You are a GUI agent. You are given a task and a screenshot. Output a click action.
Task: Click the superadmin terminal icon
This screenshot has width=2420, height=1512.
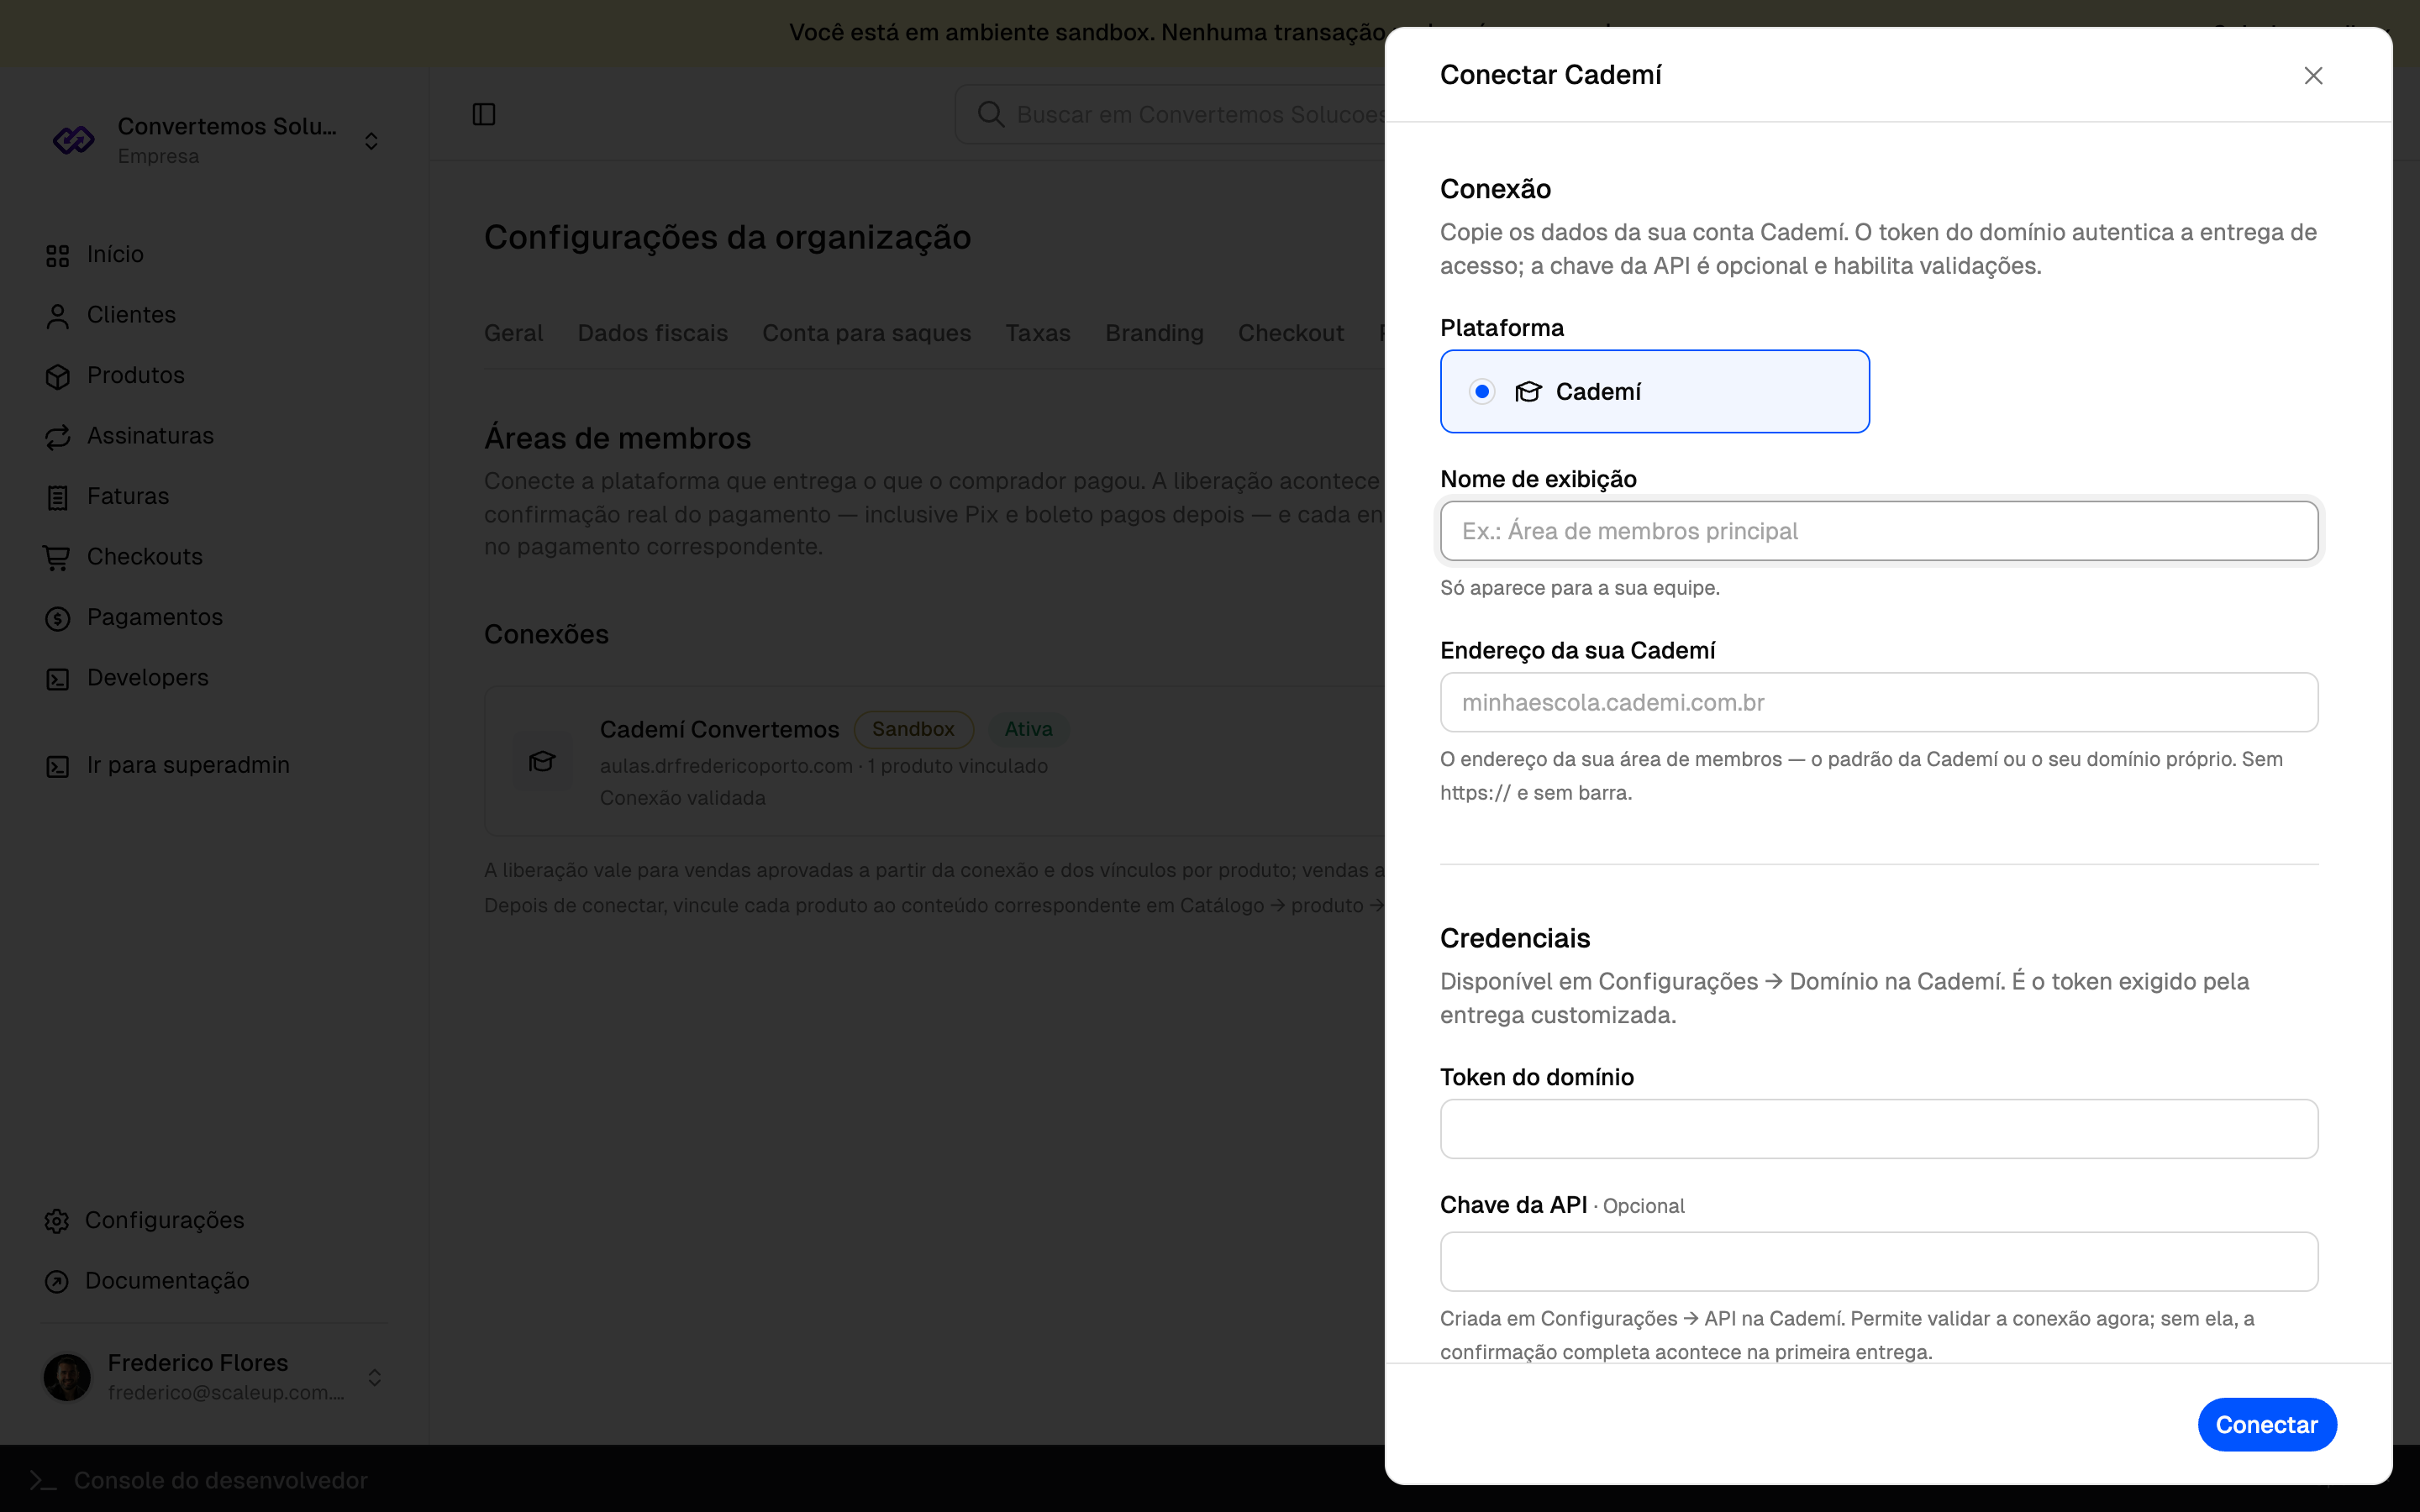coord(57,767)
